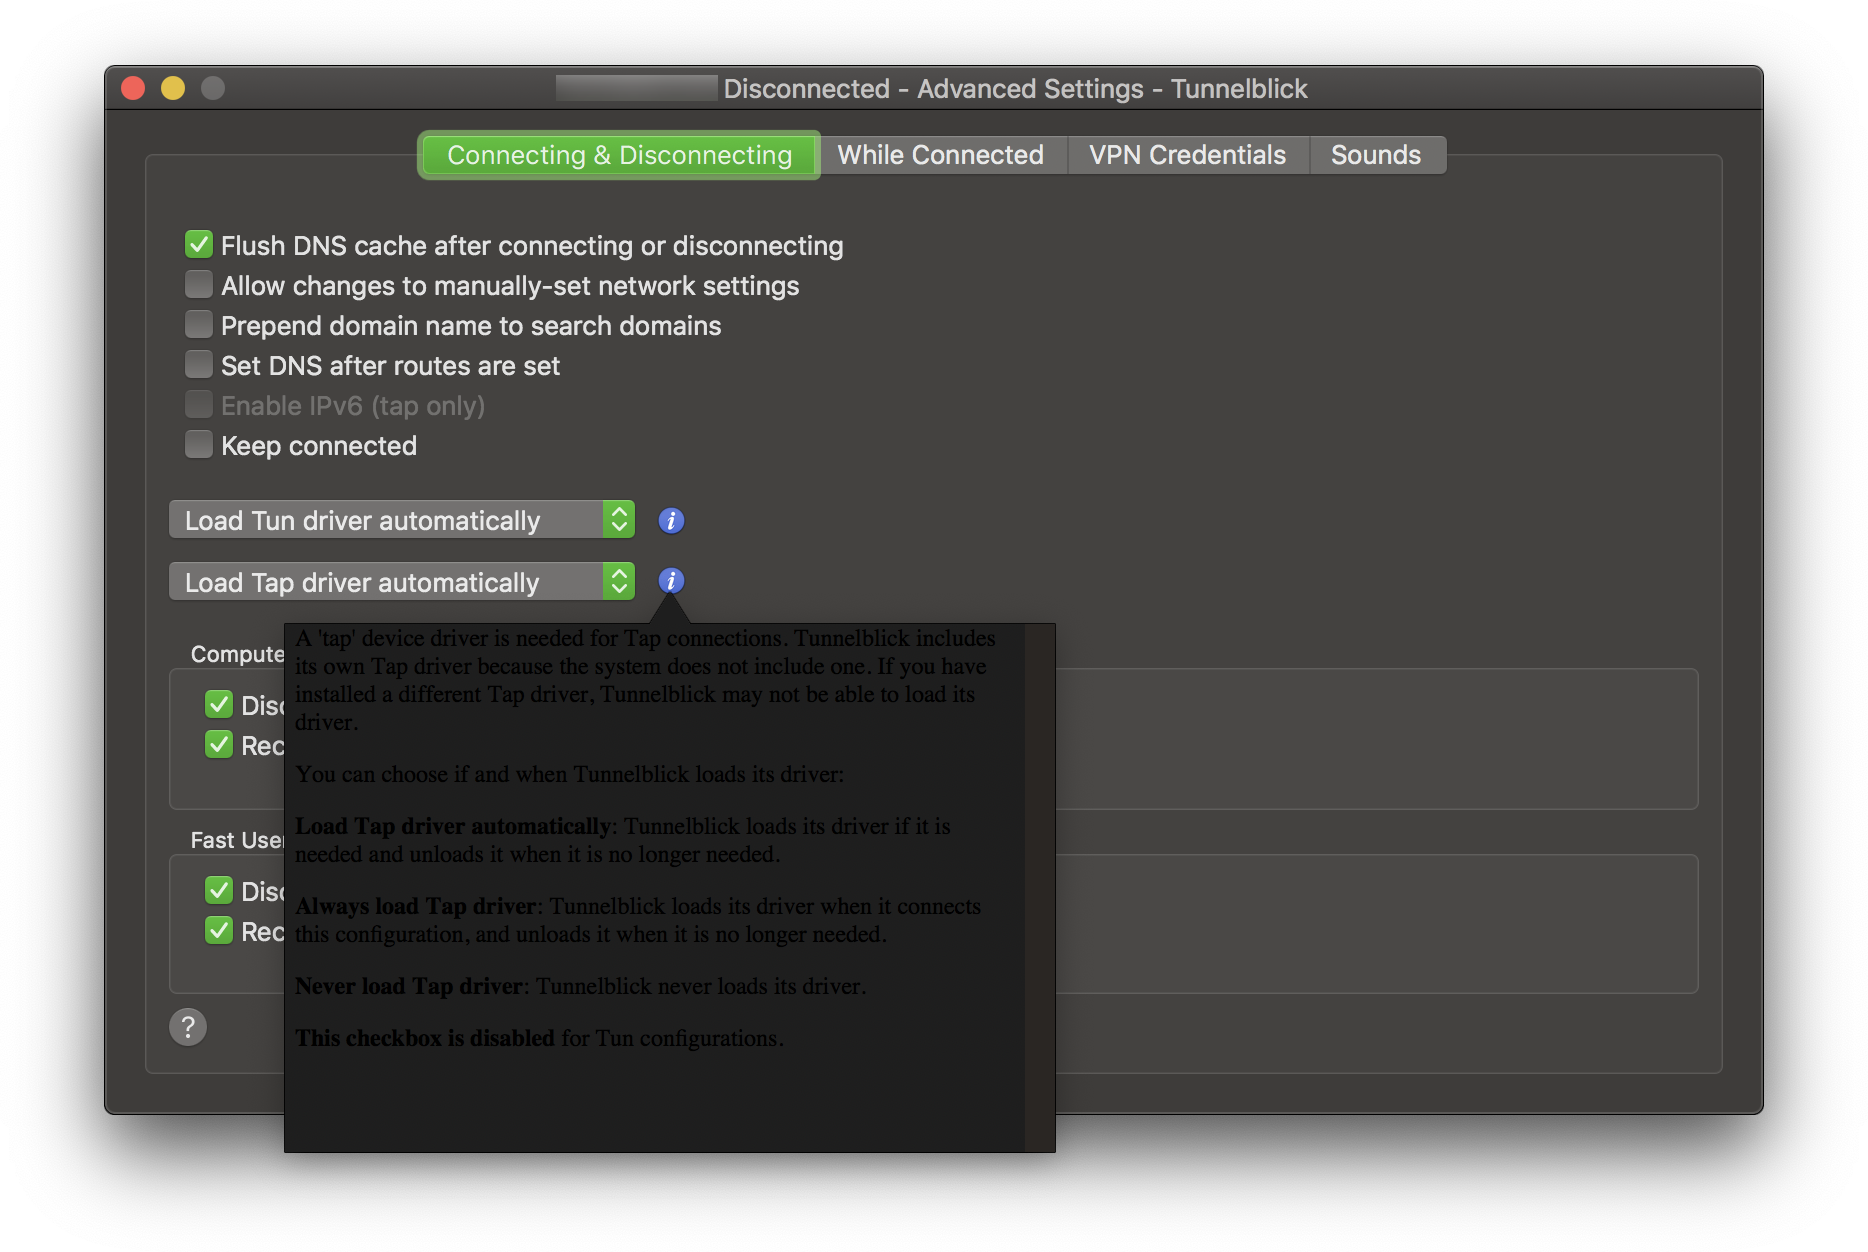This screenshot has width=1868, height=1252.
Task: Open the While Connected tab
Action: tap(941, 155)
